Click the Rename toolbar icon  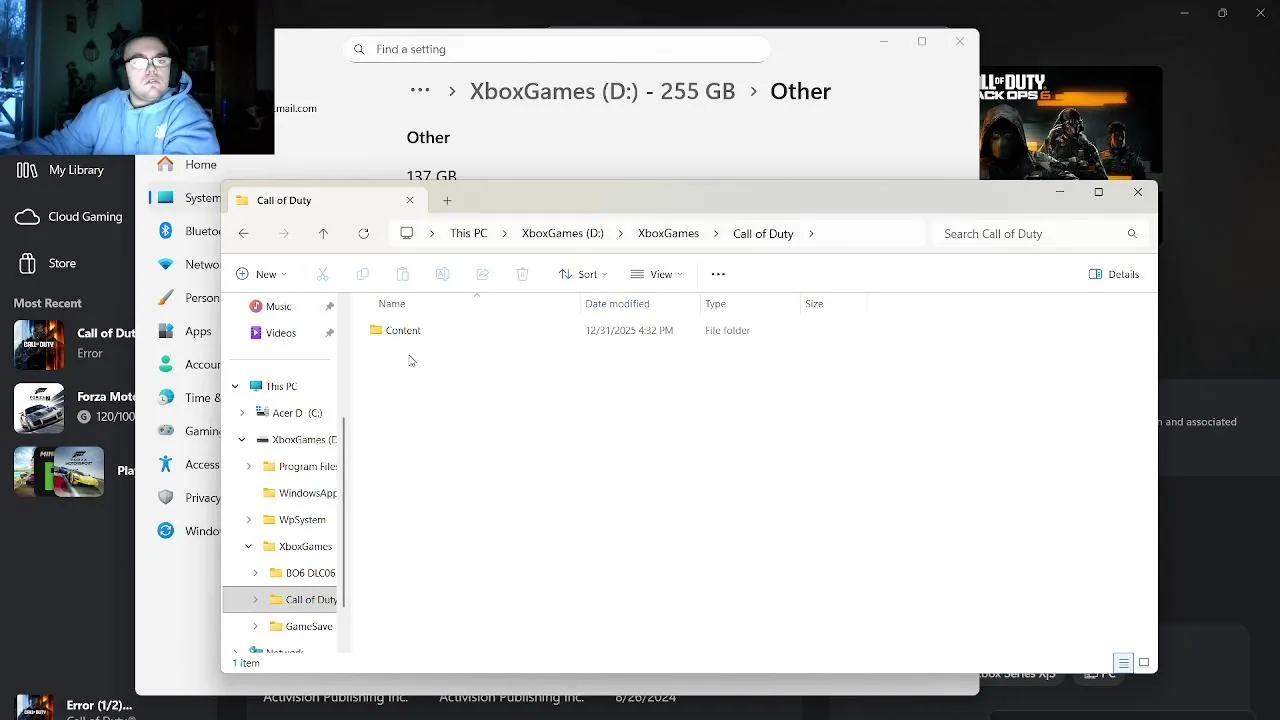click(x=442, y=274)
